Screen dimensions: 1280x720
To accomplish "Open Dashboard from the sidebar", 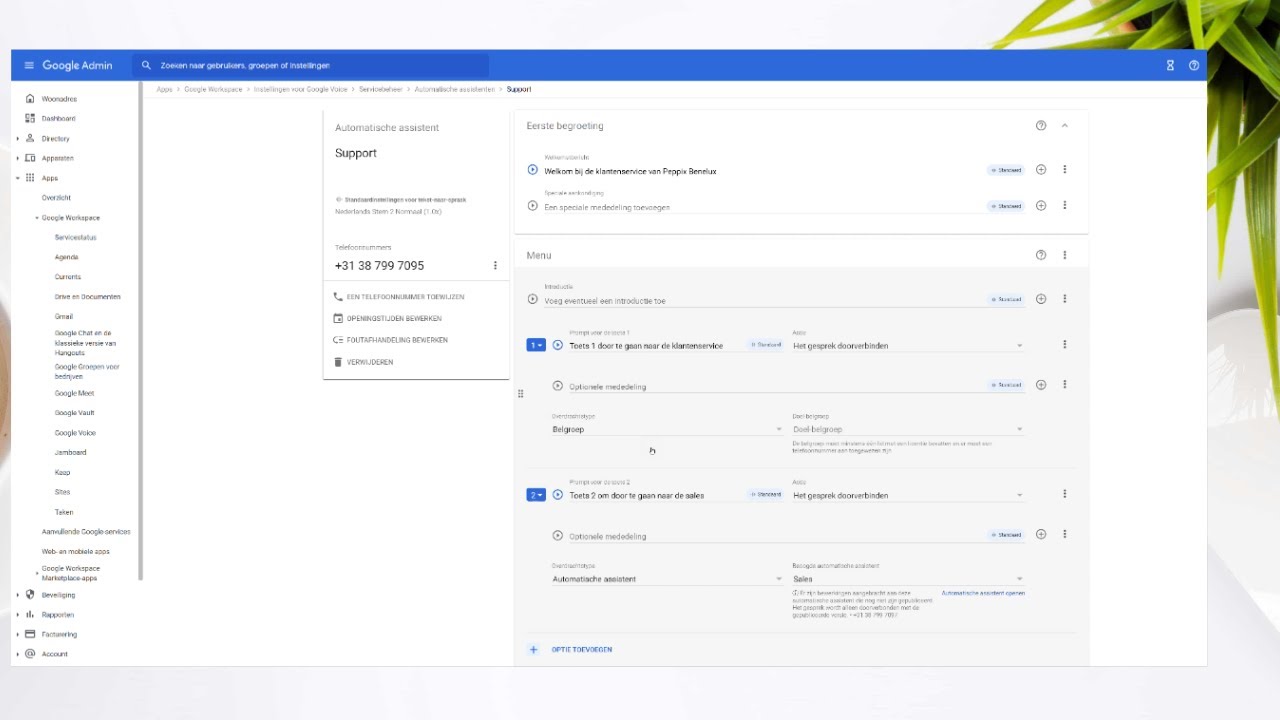I will tap(58, 119).
